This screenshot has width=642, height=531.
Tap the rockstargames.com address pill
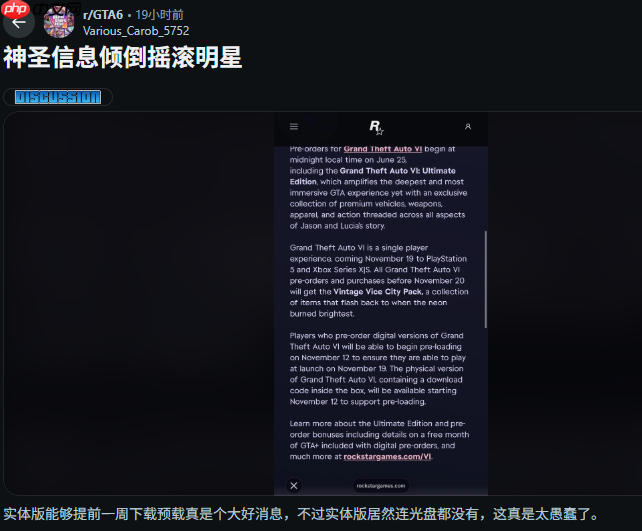pos(381,486)
